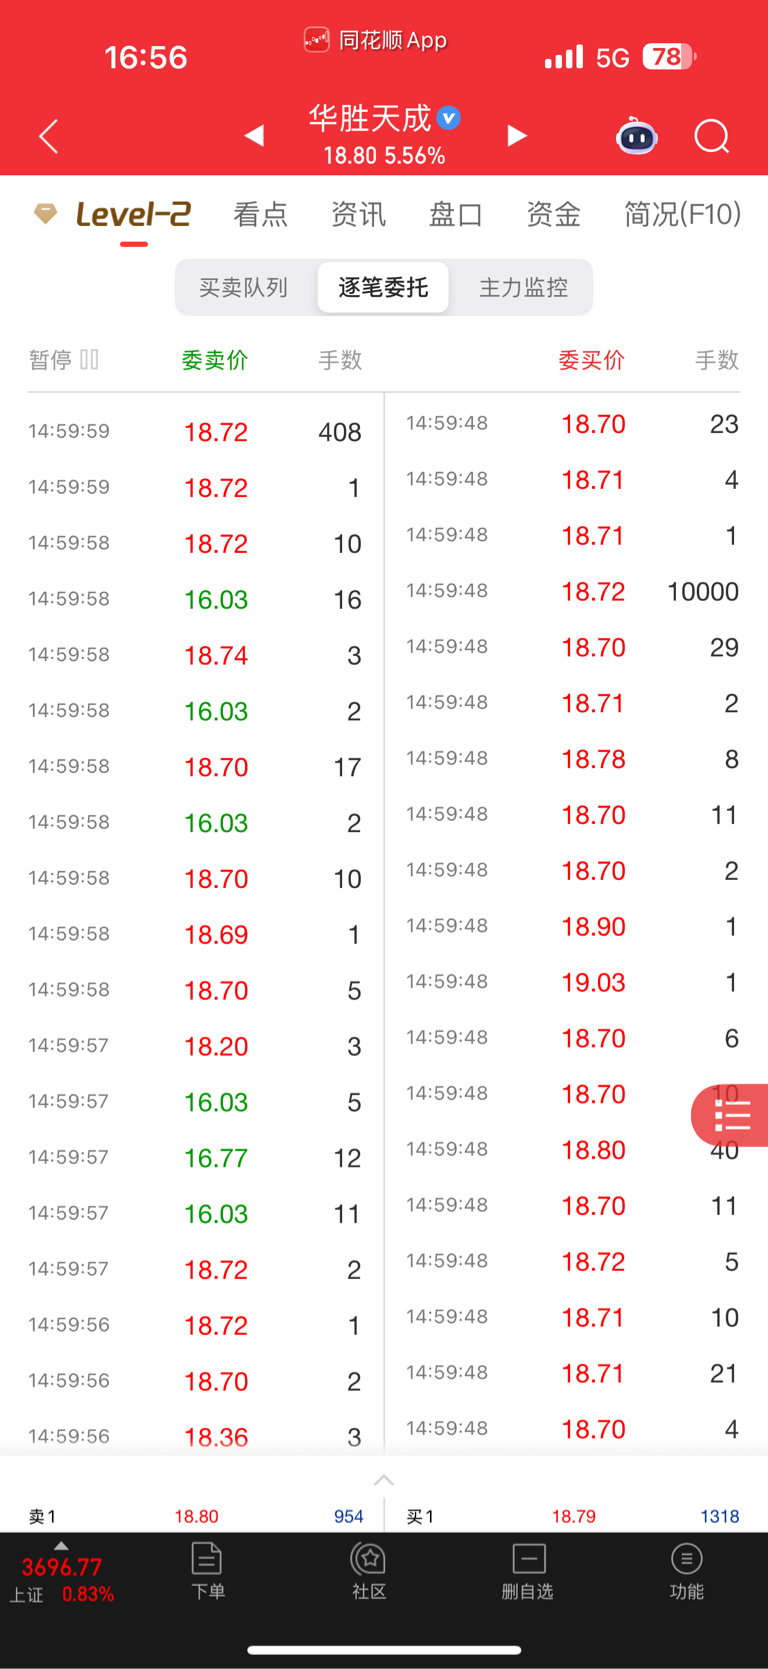Viewport: 768px width, 1669px height.
Task: Tap the buy-side 手数 column header
Action: coord(717,360)
